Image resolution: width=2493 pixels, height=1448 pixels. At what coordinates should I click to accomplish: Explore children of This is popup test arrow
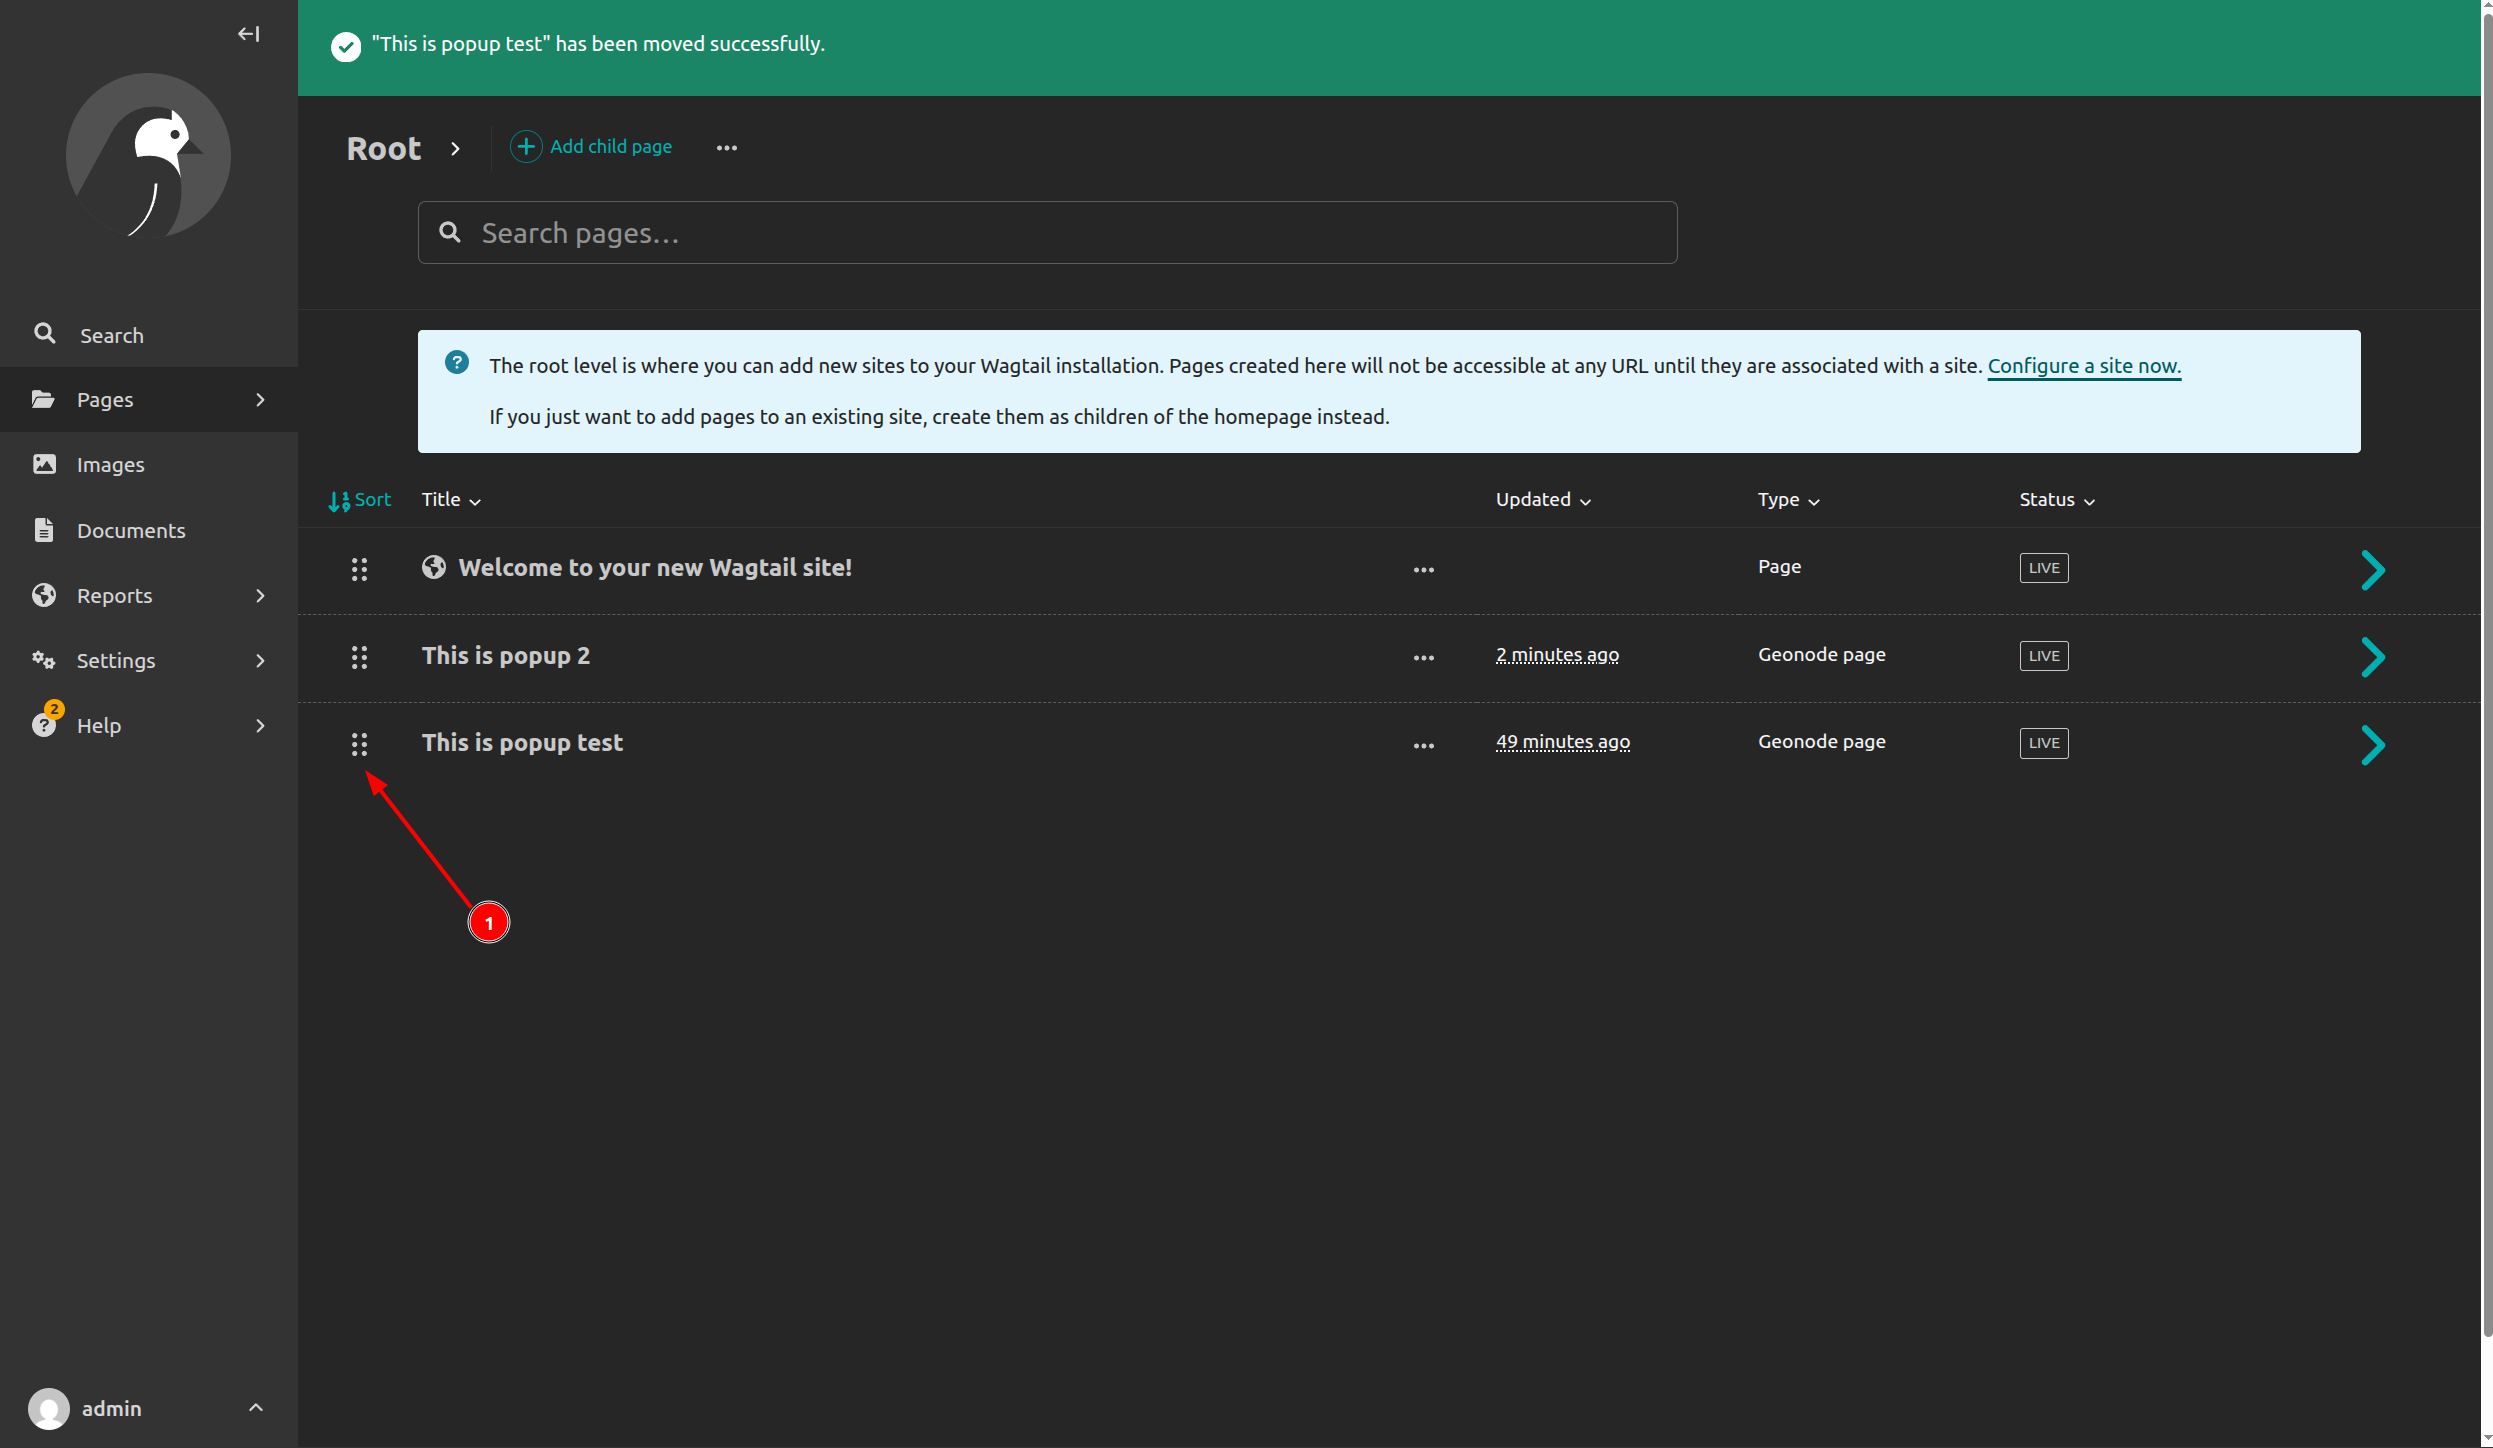[2373, 745]
